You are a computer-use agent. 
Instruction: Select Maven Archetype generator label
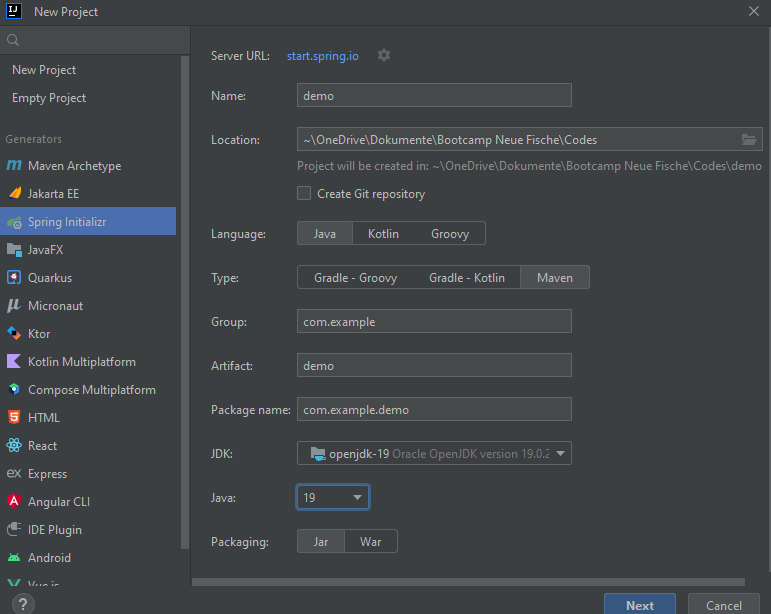(74, 166)
